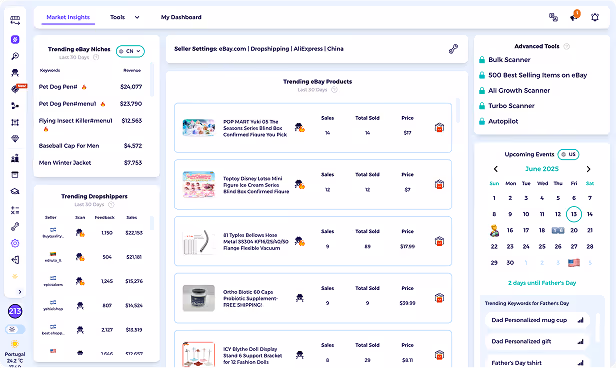
Task: Select the Men Winter Jacket niche
Action: (x=65, y=163)
